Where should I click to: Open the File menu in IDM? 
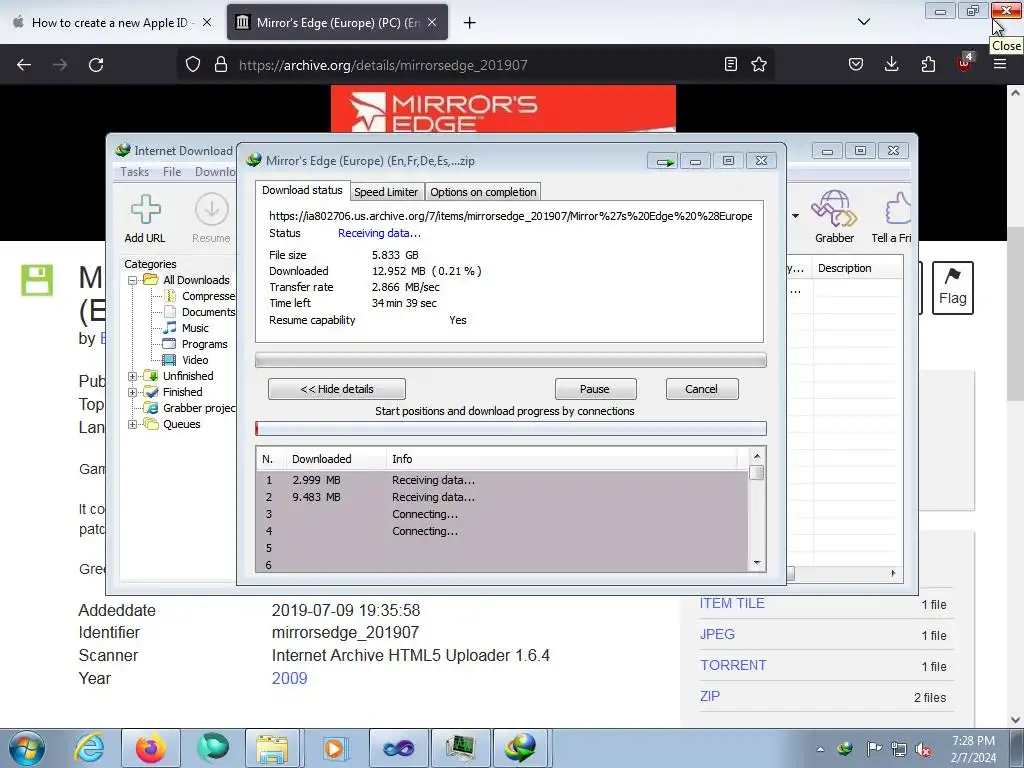coord(172,172)
